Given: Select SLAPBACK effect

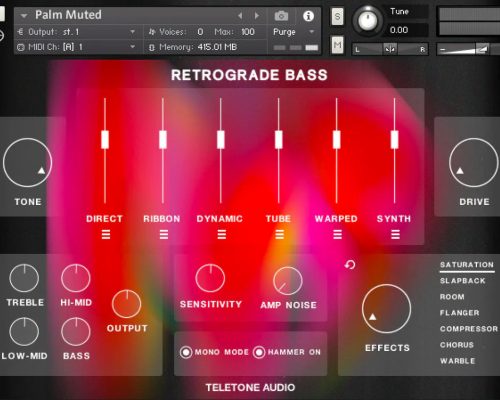Looking at the screenshot, I should 463,281.
